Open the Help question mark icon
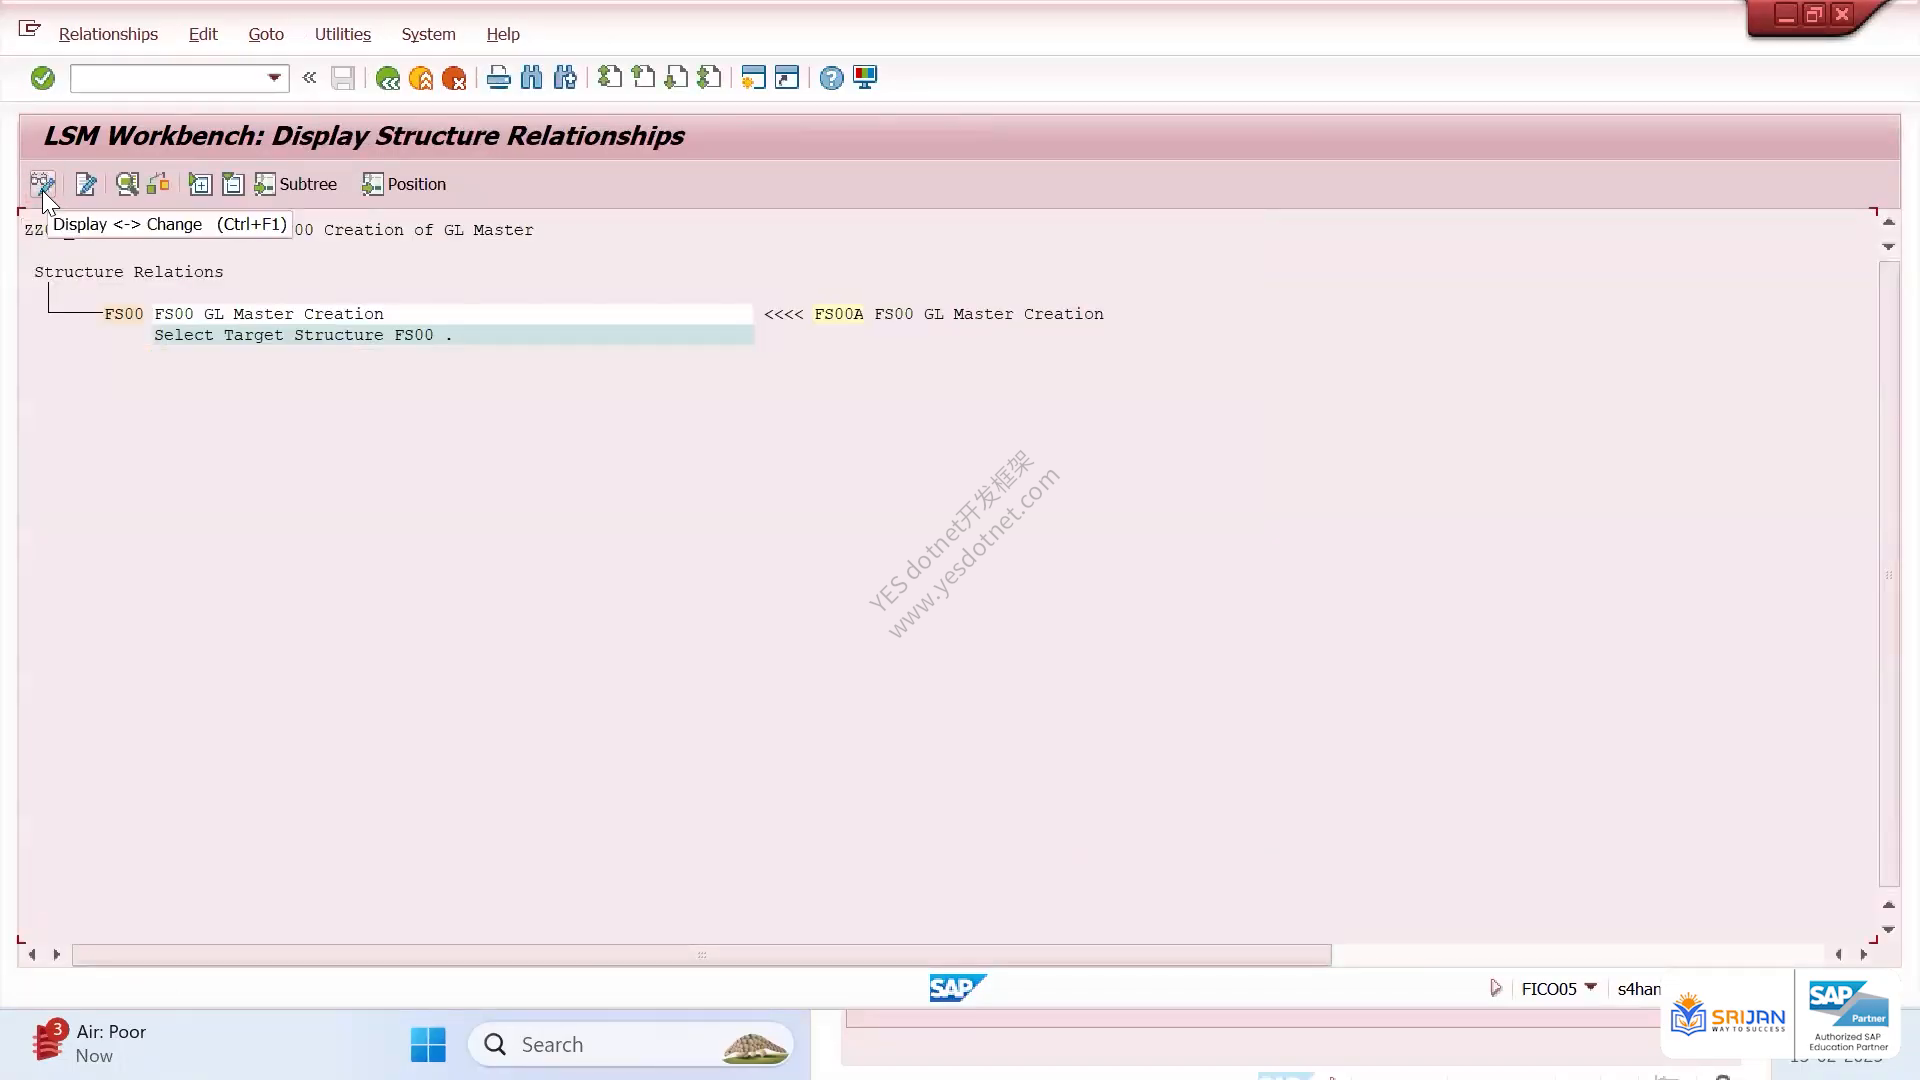This screenshot has width=1920, height=1080. click(831, 78)
